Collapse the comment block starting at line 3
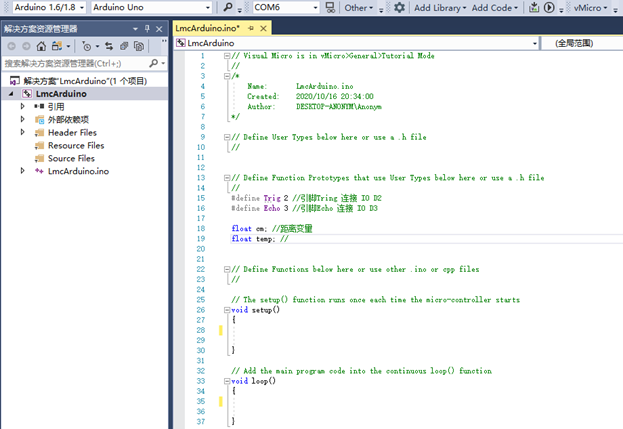 [227, 76]
